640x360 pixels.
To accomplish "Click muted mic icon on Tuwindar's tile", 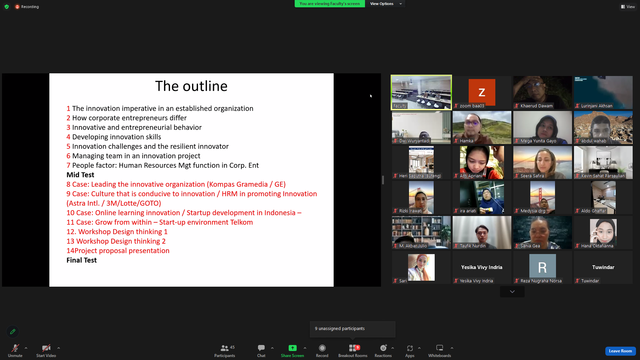I will (x=578, y=281).
